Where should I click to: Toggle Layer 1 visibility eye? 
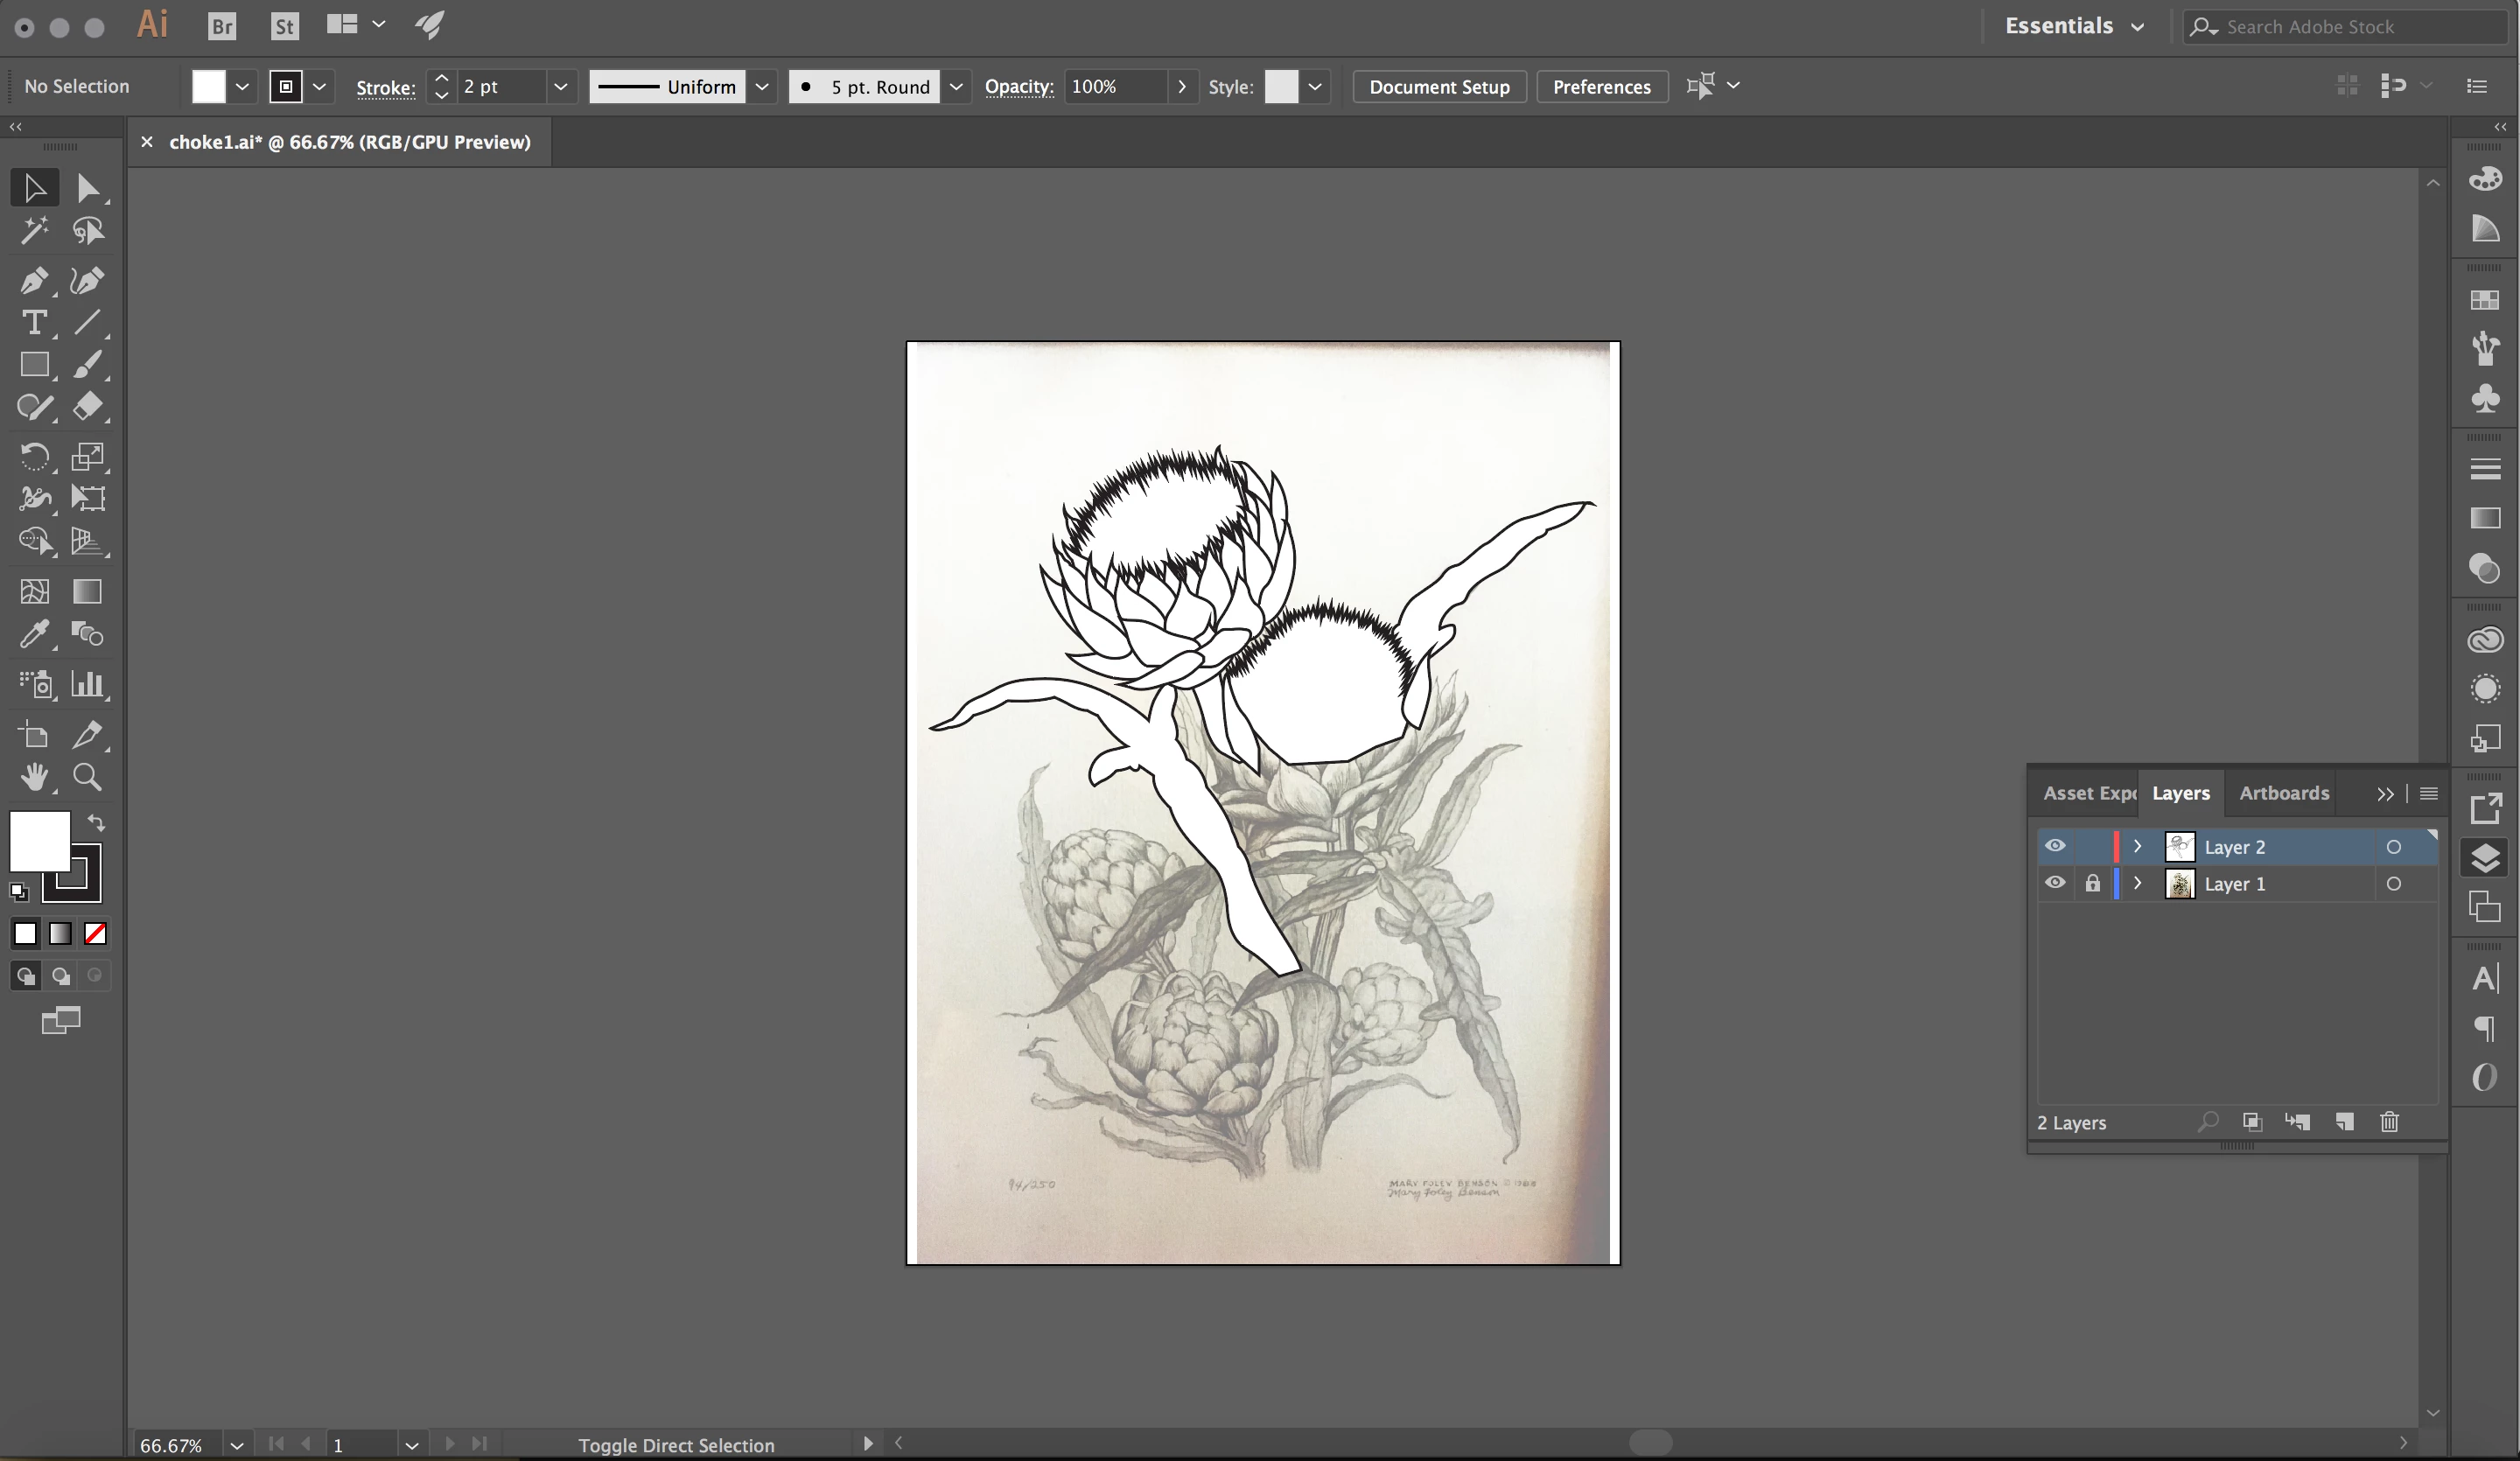pos(2055,883)
